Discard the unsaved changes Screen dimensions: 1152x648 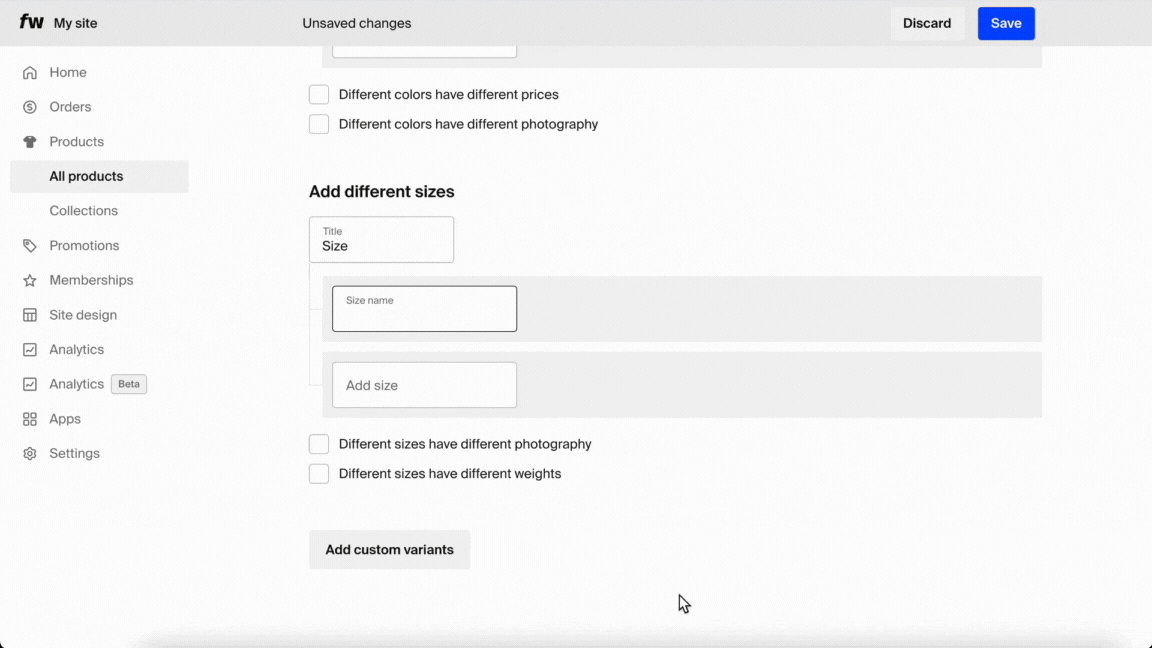point(926,23)
